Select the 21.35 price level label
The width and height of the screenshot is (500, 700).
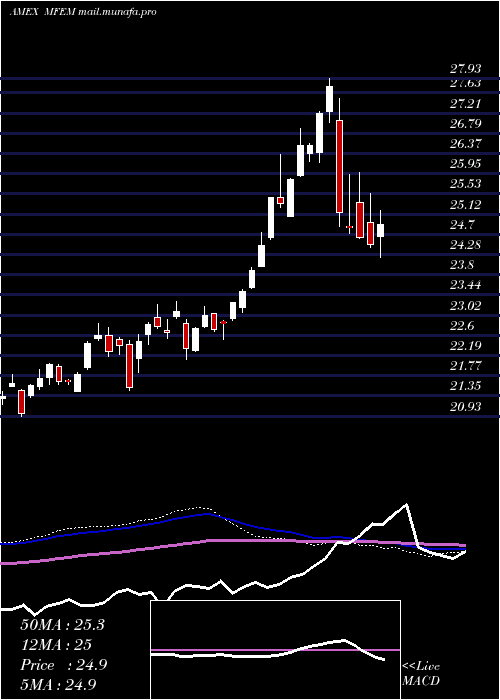[466, 386]
